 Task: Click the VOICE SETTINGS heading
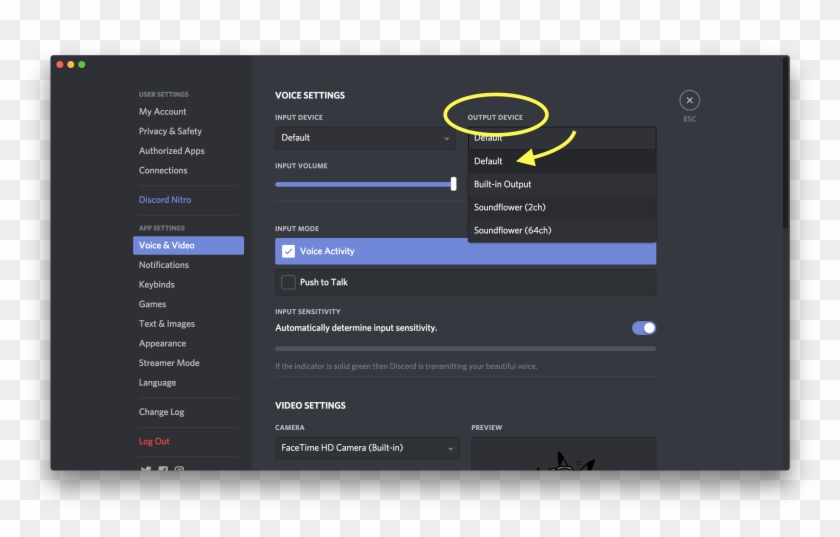[x=310, y=95]
